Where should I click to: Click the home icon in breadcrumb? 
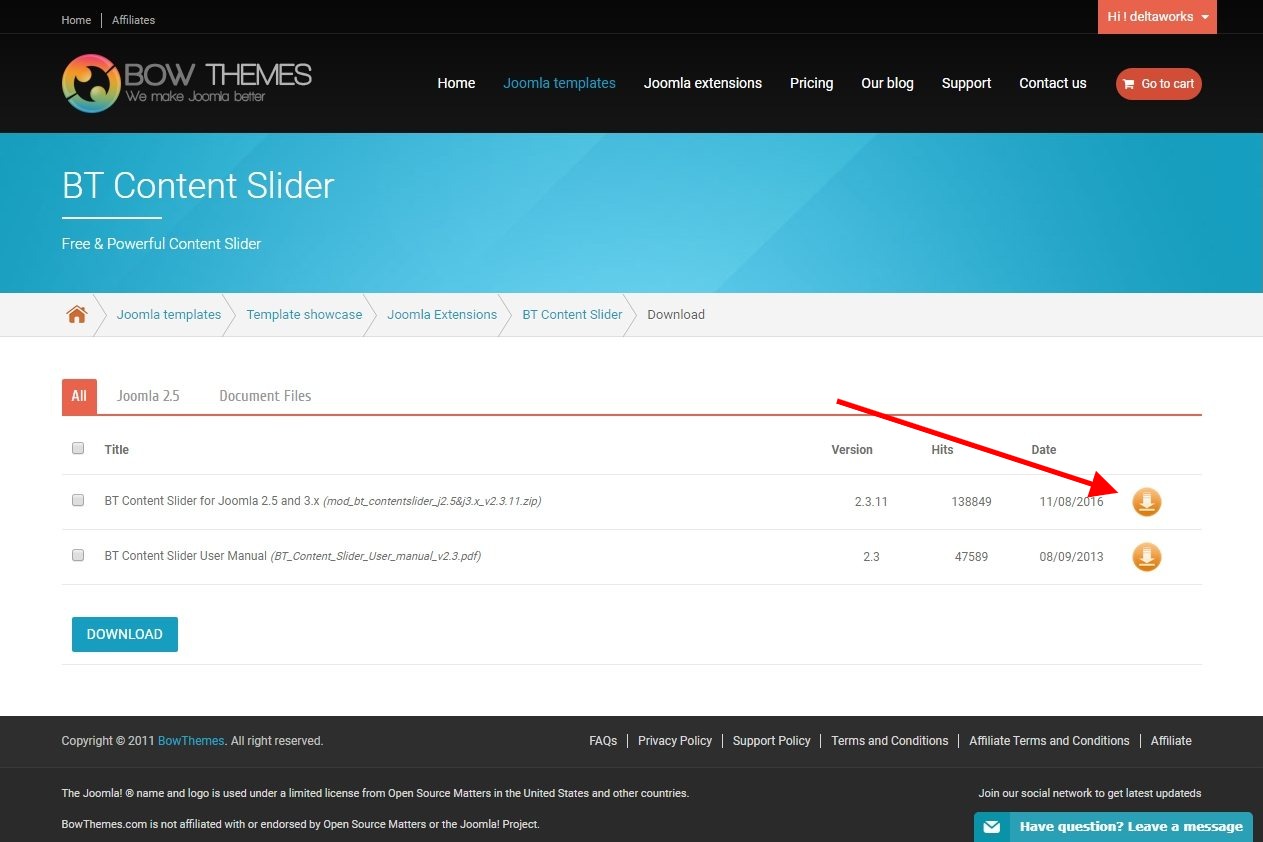tap(77, 314)
